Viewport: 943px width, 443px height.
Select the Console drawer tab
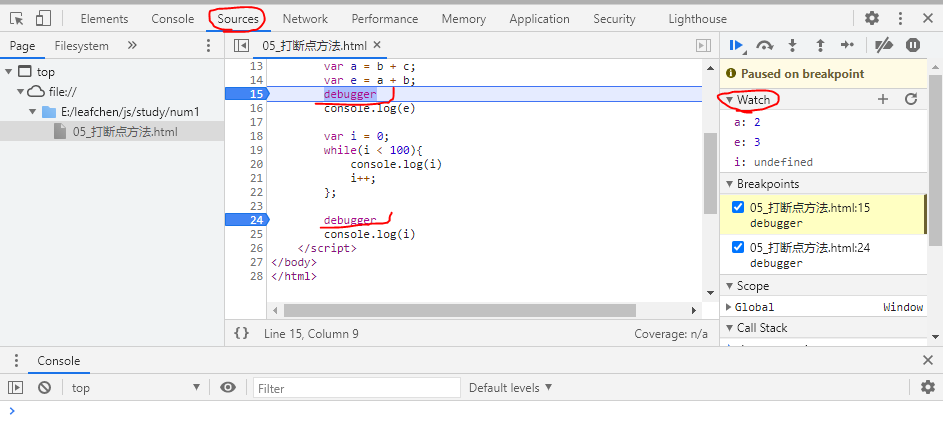click(x=58, y=361)
